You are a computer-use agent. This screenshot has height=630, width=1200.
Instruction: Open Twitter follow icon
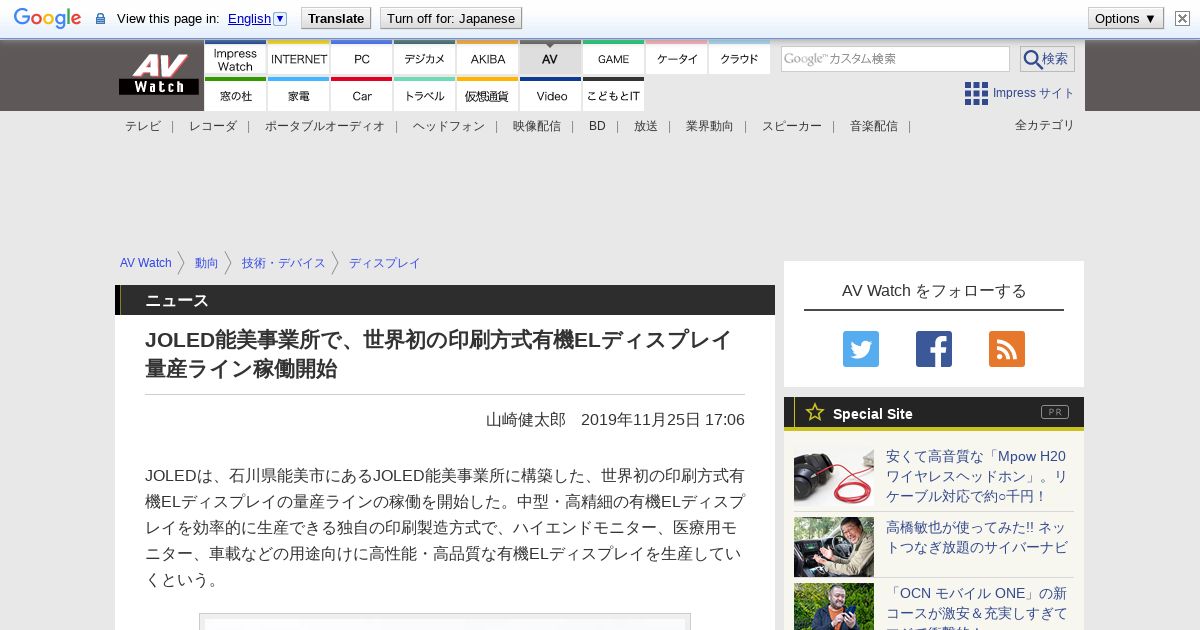861,349
